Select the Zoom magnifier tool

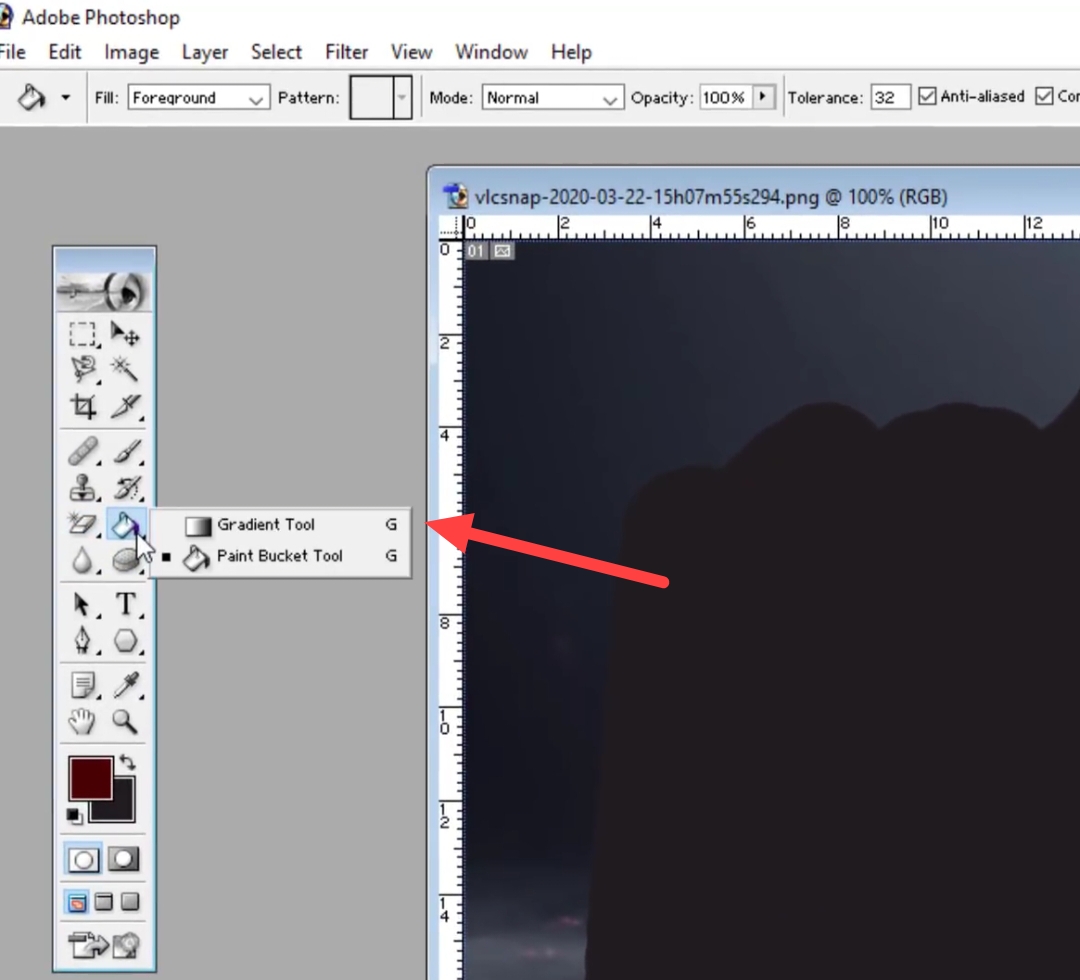click(125, 720)
